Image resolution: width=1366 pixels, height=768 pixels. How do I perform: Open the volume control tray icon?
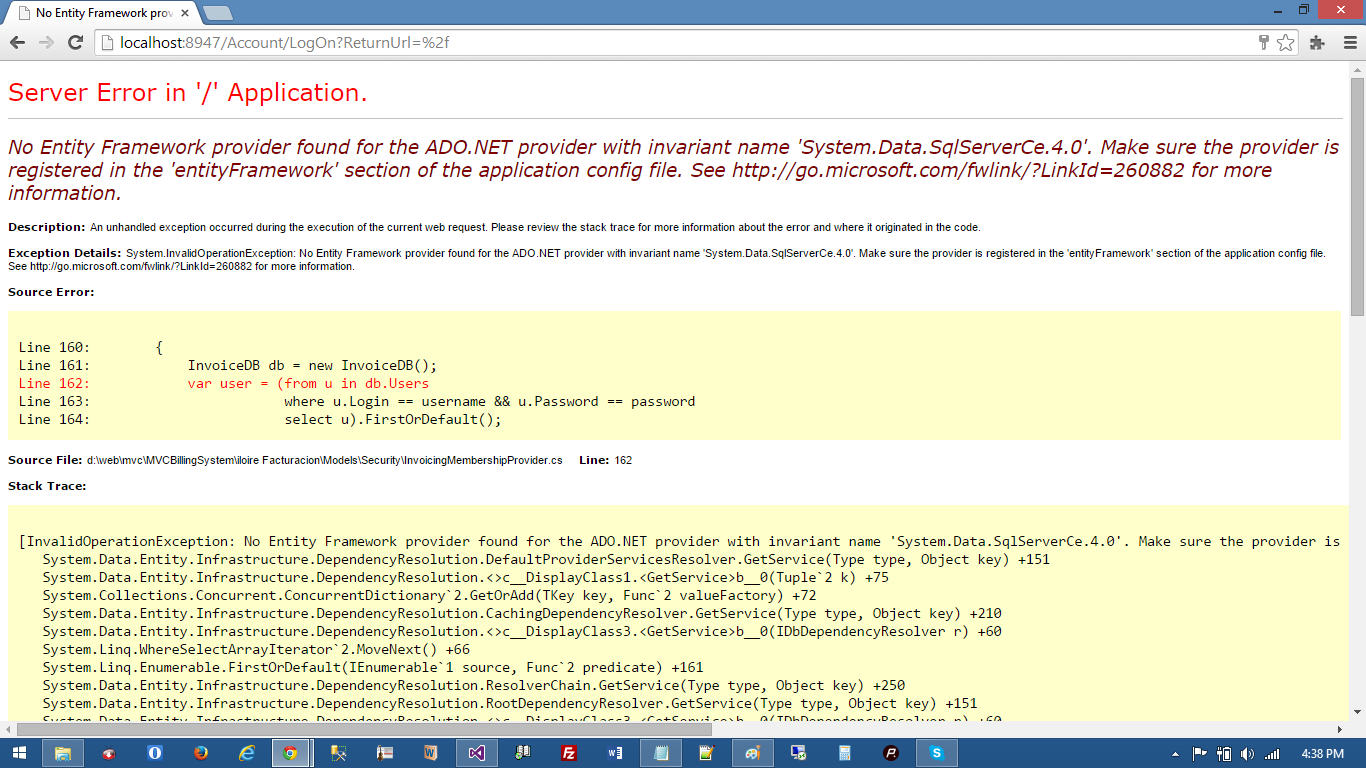pos(1247,754)
